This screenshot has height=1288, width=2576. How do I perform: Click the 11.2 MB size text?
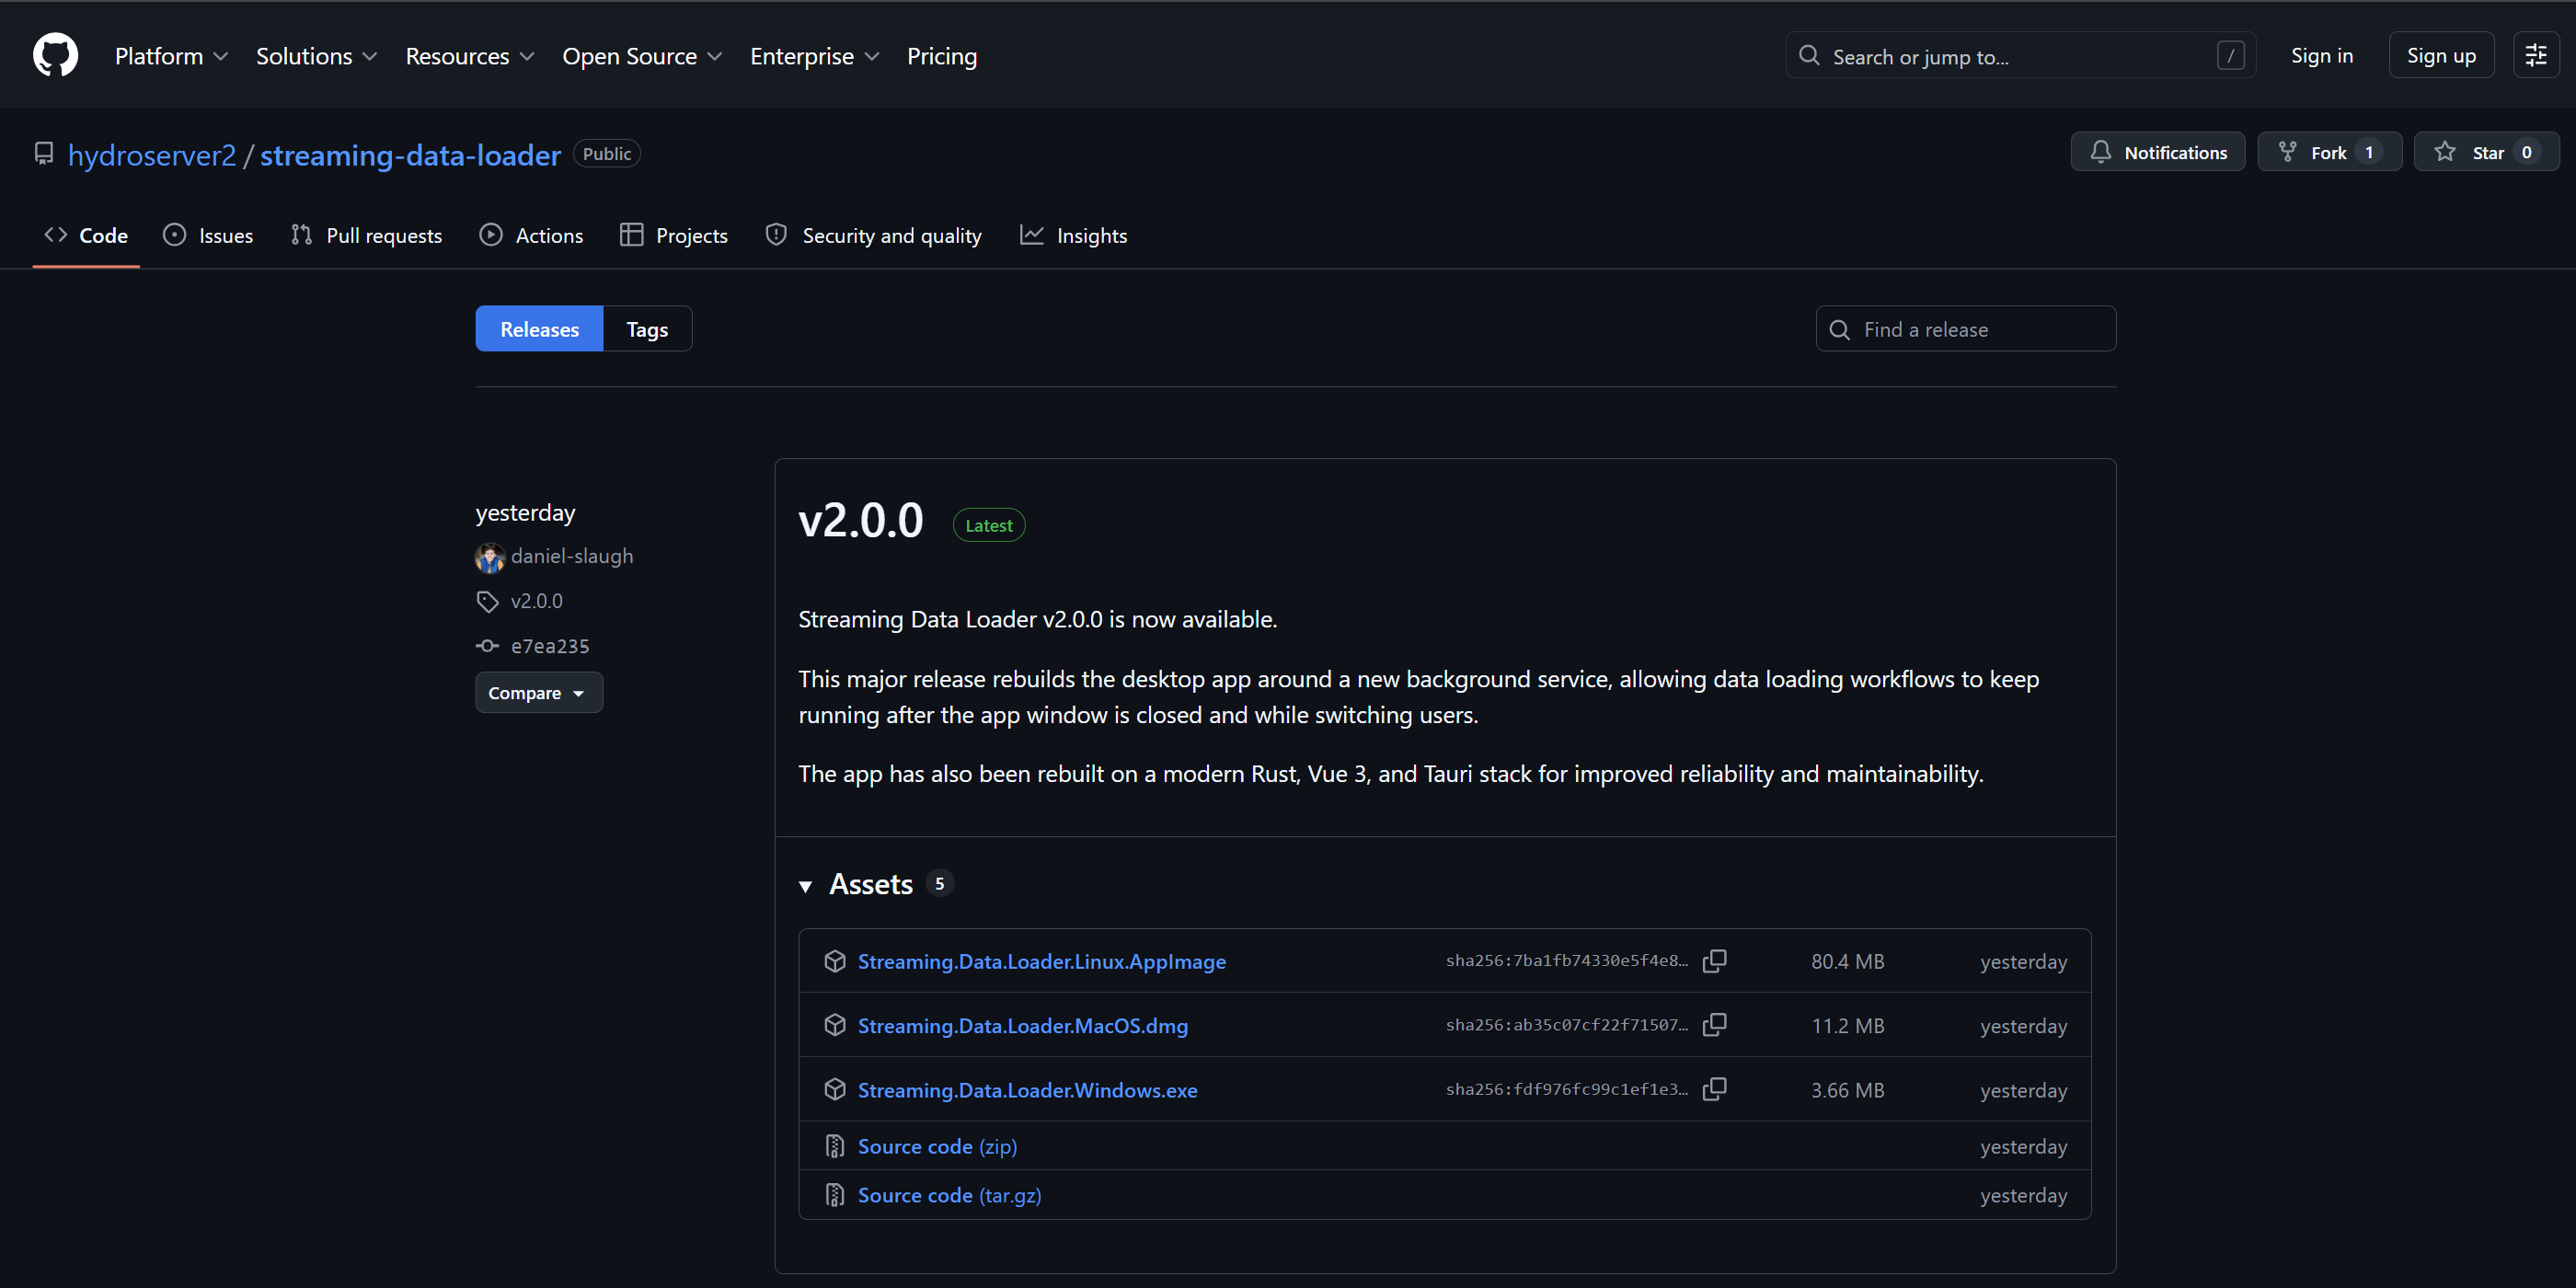[x=1847, y=1025]
